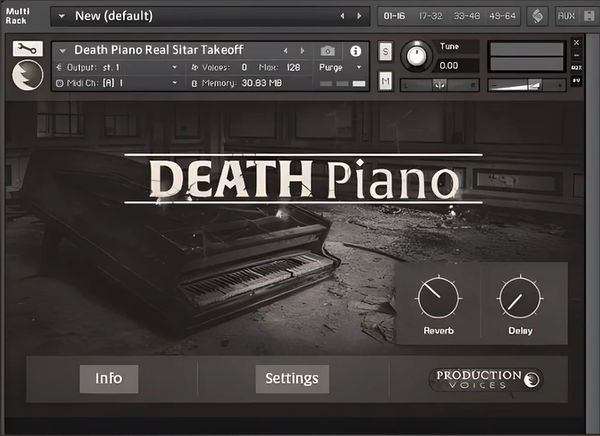Show the instrument info icon
This screenshot has width=600, height=436.
[x=355, y=51]
